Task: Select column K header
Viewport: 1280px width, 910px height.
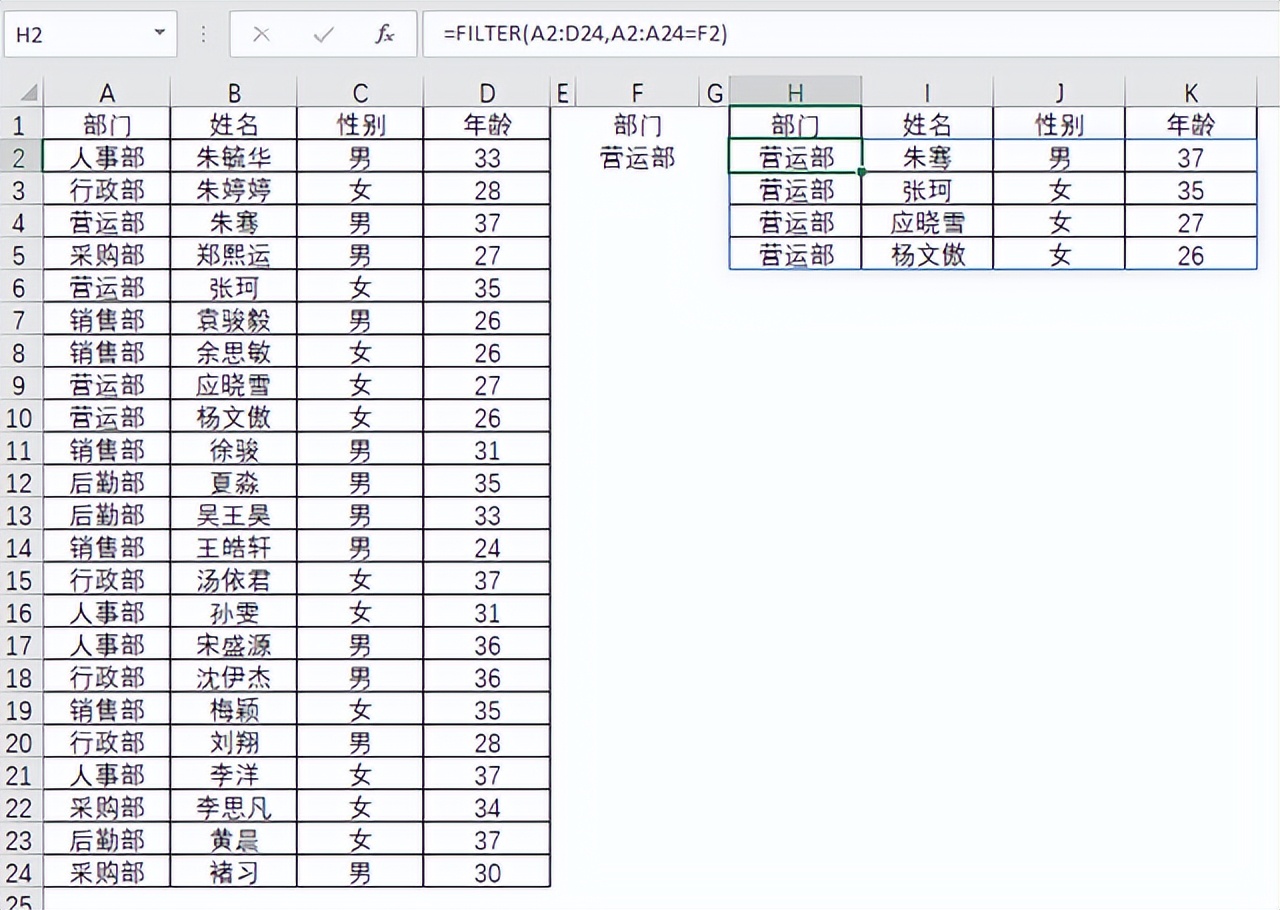Action: 1191,93
